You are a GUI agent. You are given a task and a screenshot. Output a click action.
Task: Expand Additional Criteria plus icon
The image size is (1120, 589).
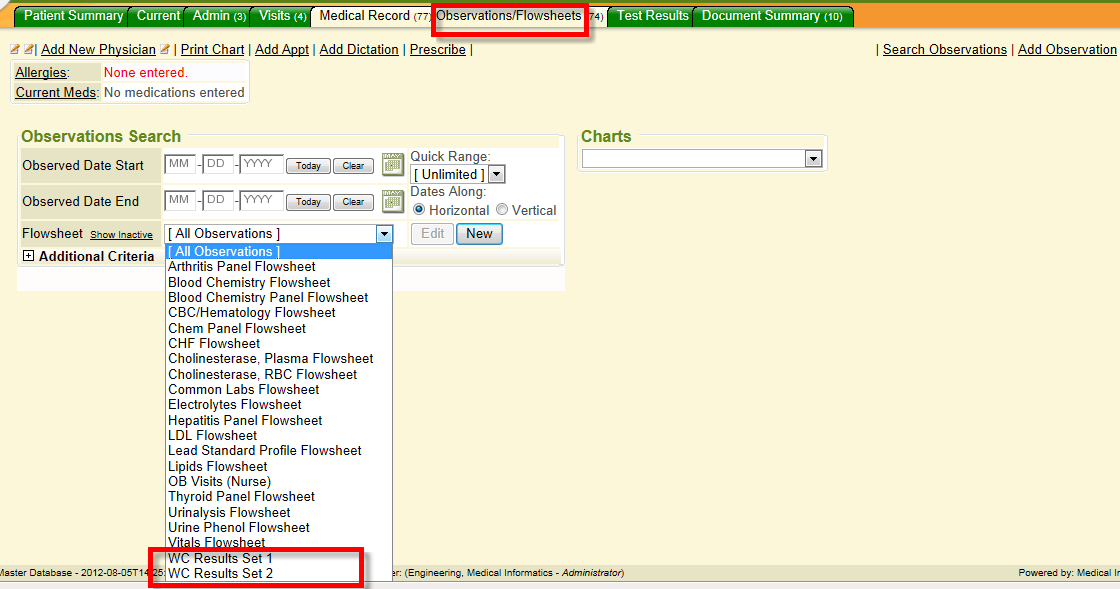pyautogui.click(x=28, y=256)
